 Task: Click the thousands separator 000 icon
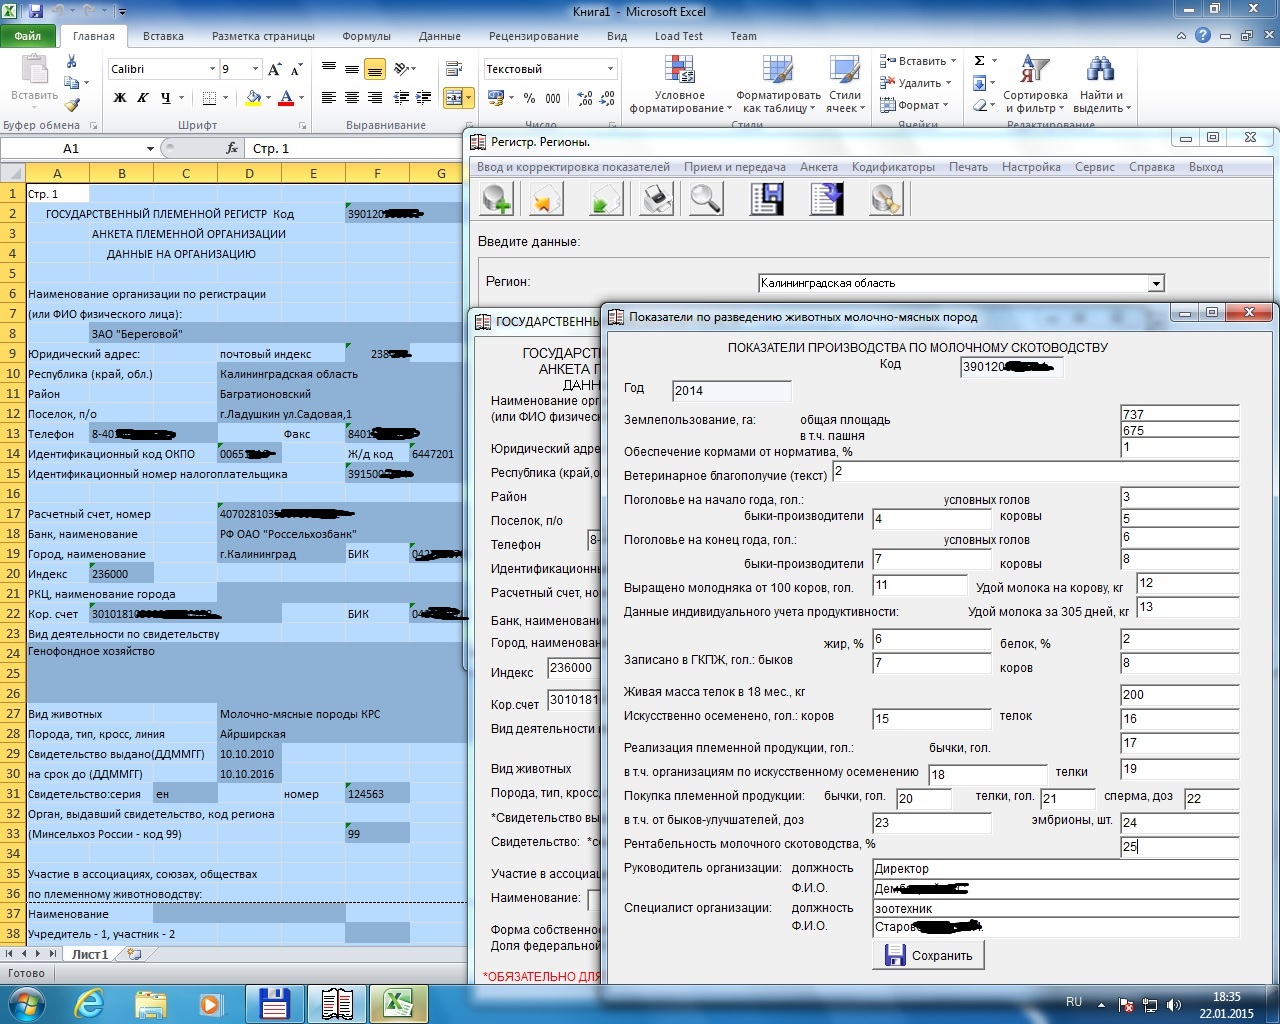(553, 98)
